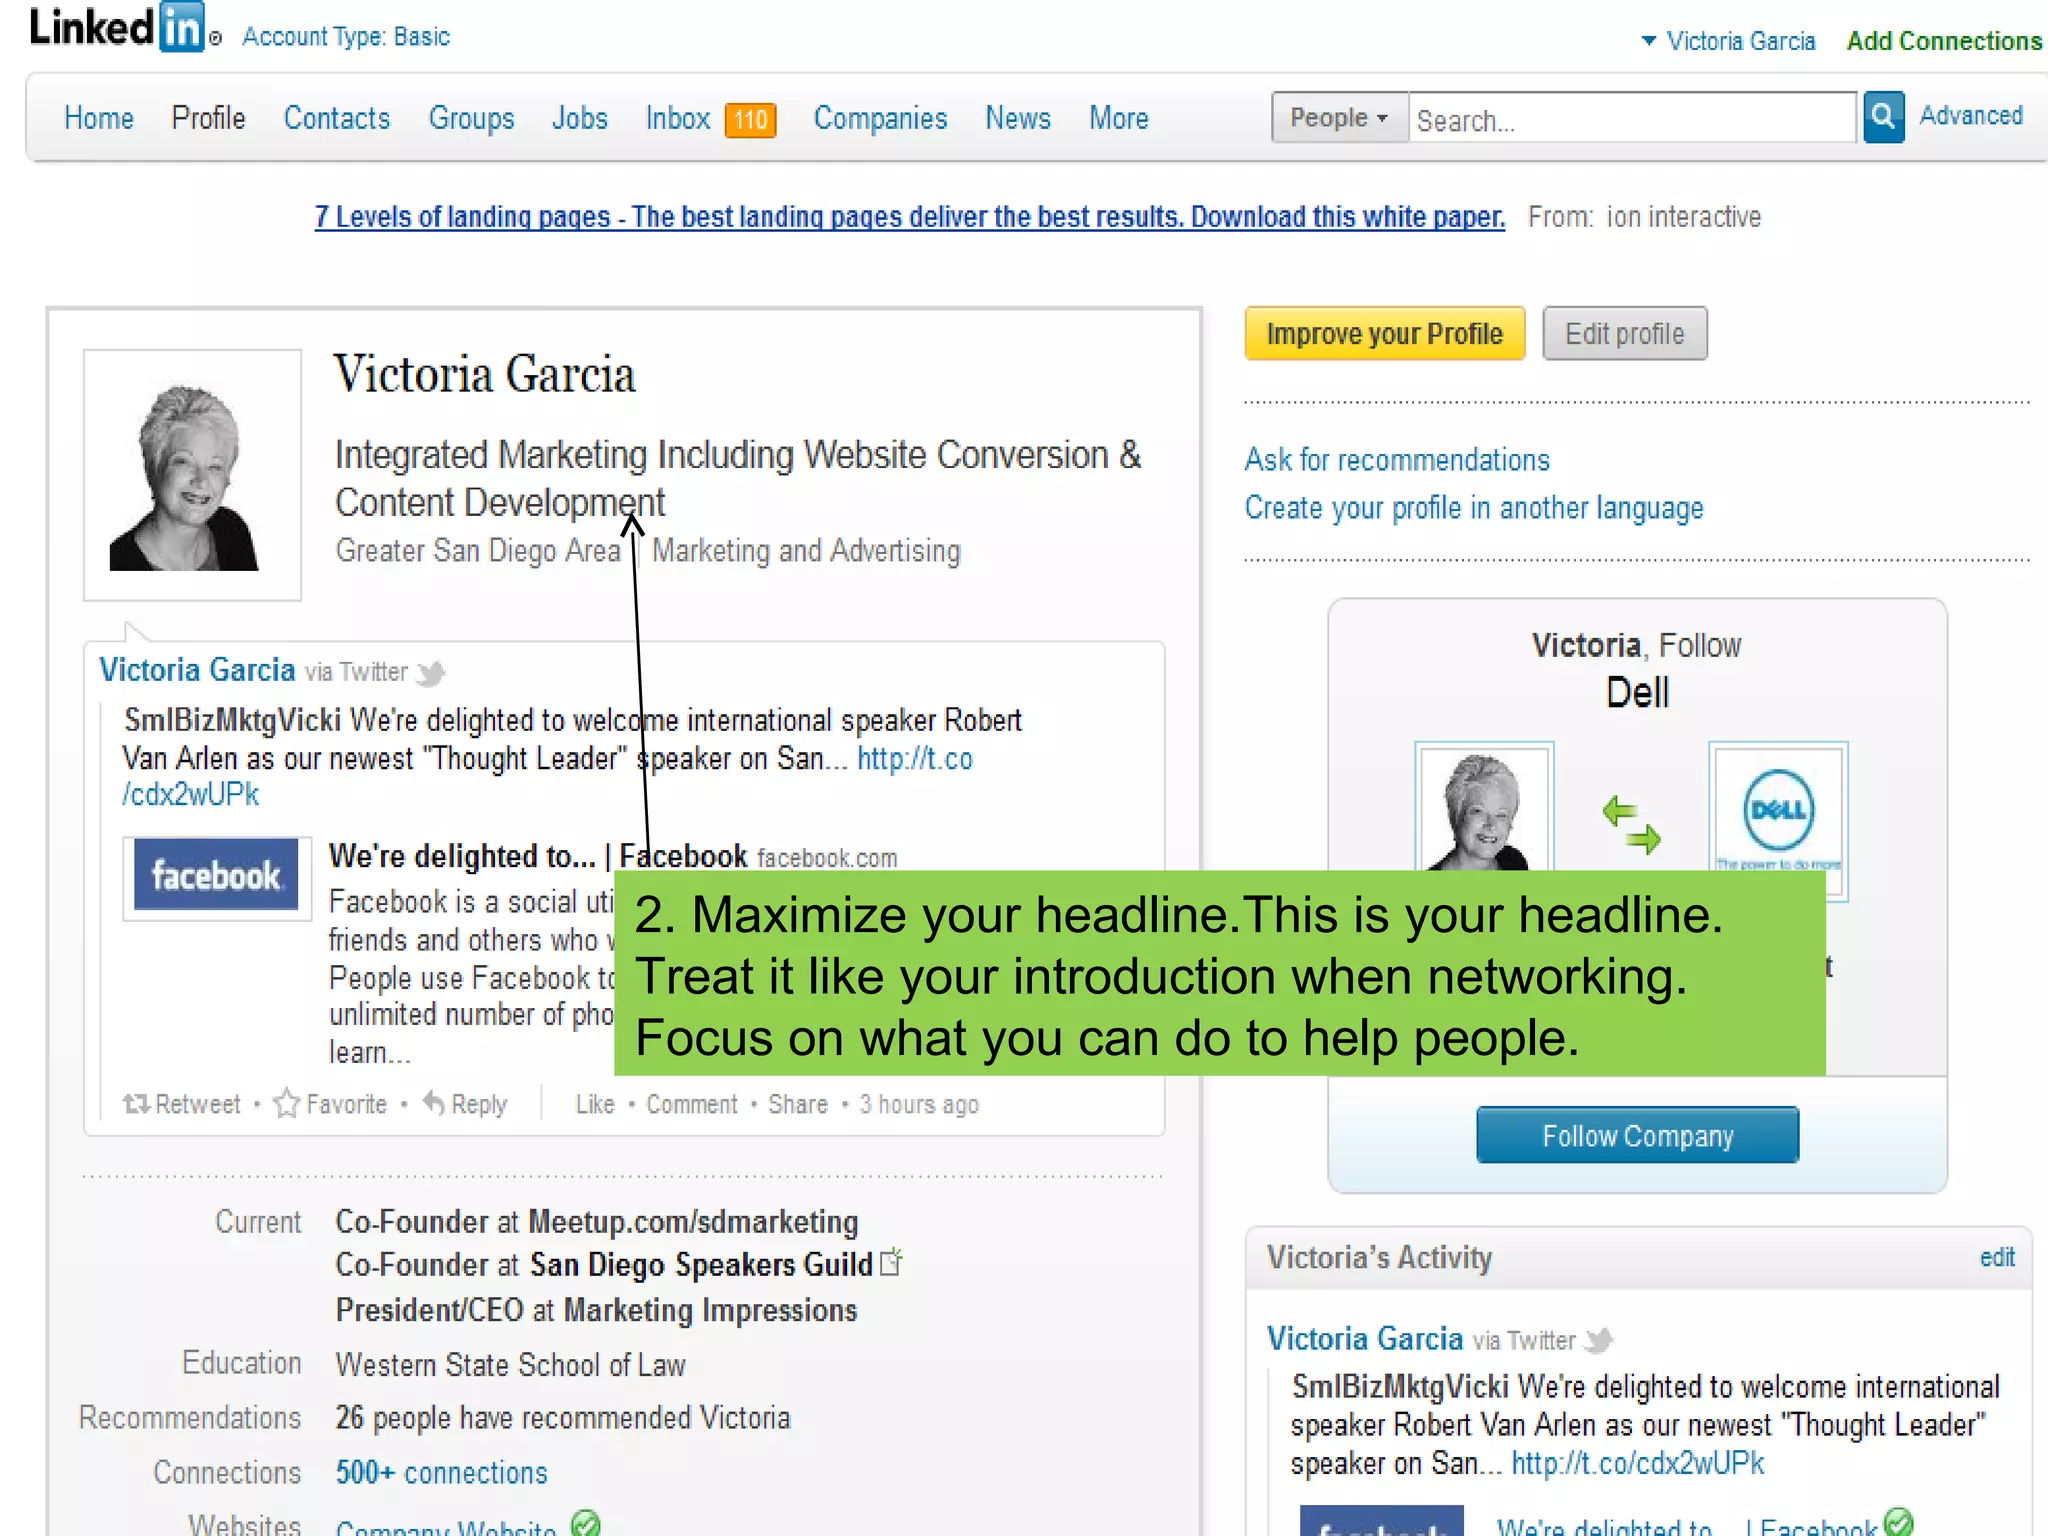Click Ask for recommendations link
This screenshot has height=1536, width=2048.
(x=1396, y=460)
